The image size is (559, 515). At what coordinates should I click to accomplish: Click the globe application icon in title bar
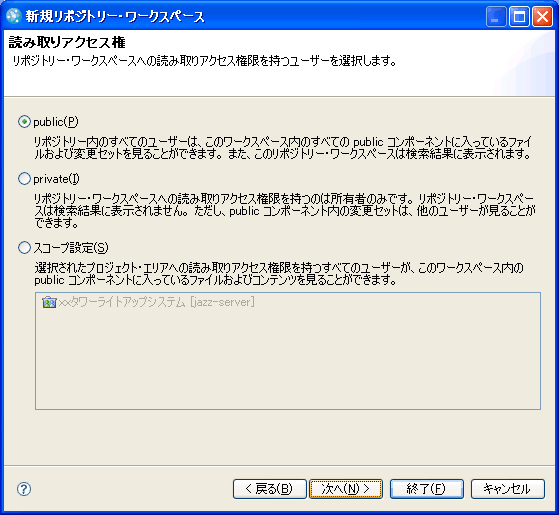click(x=14, y=16)
